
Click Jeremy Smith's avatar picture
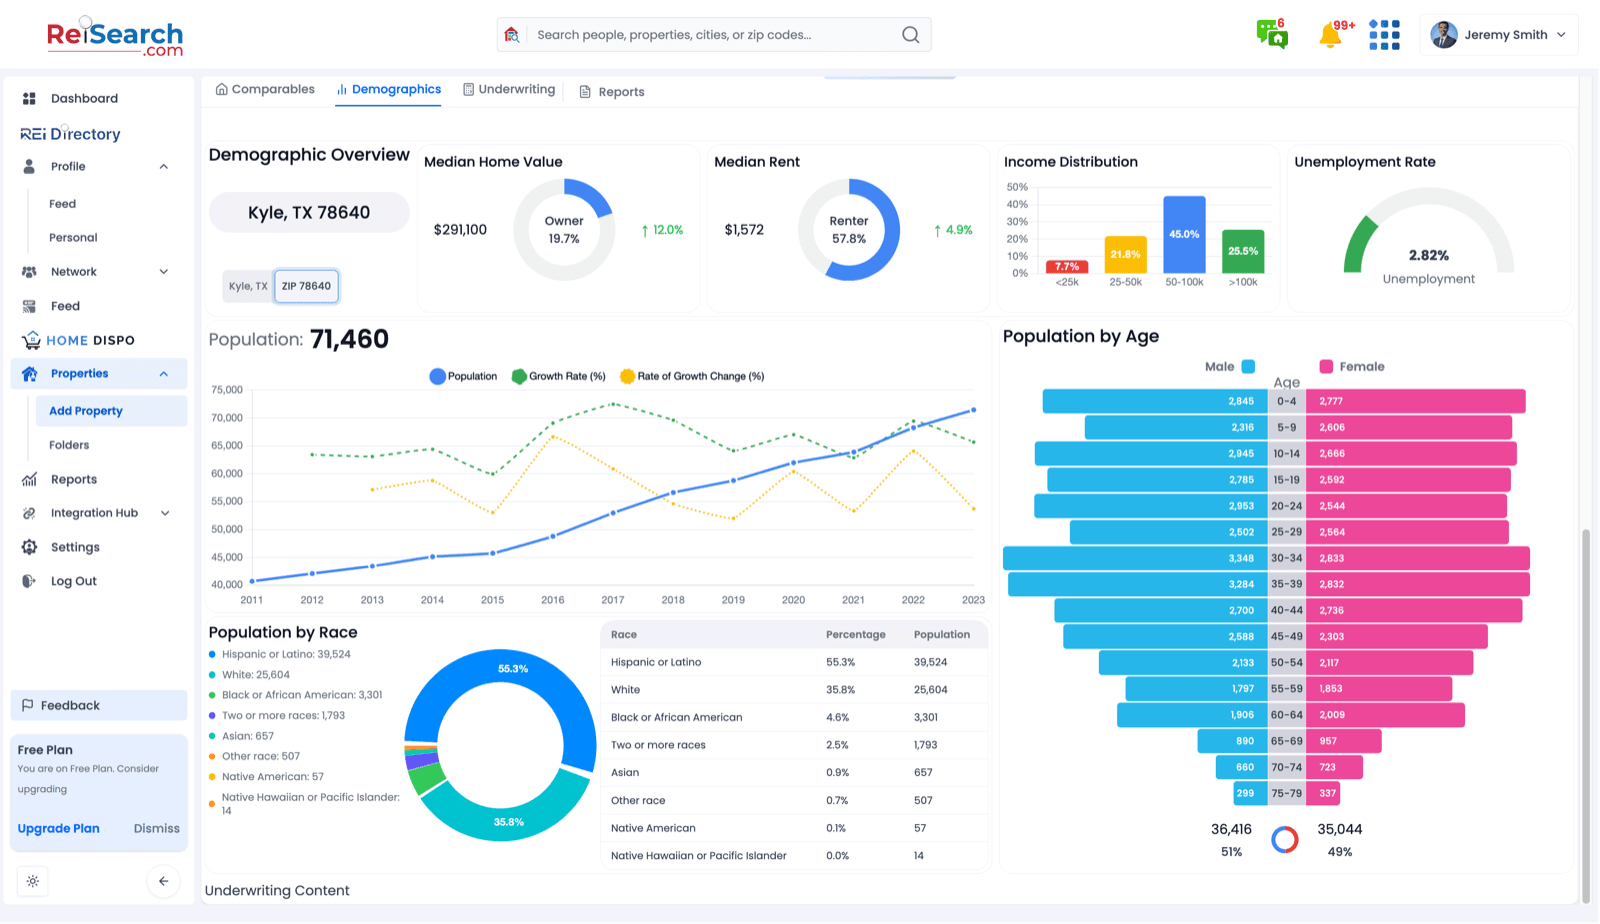click(x=1443, y=35)
